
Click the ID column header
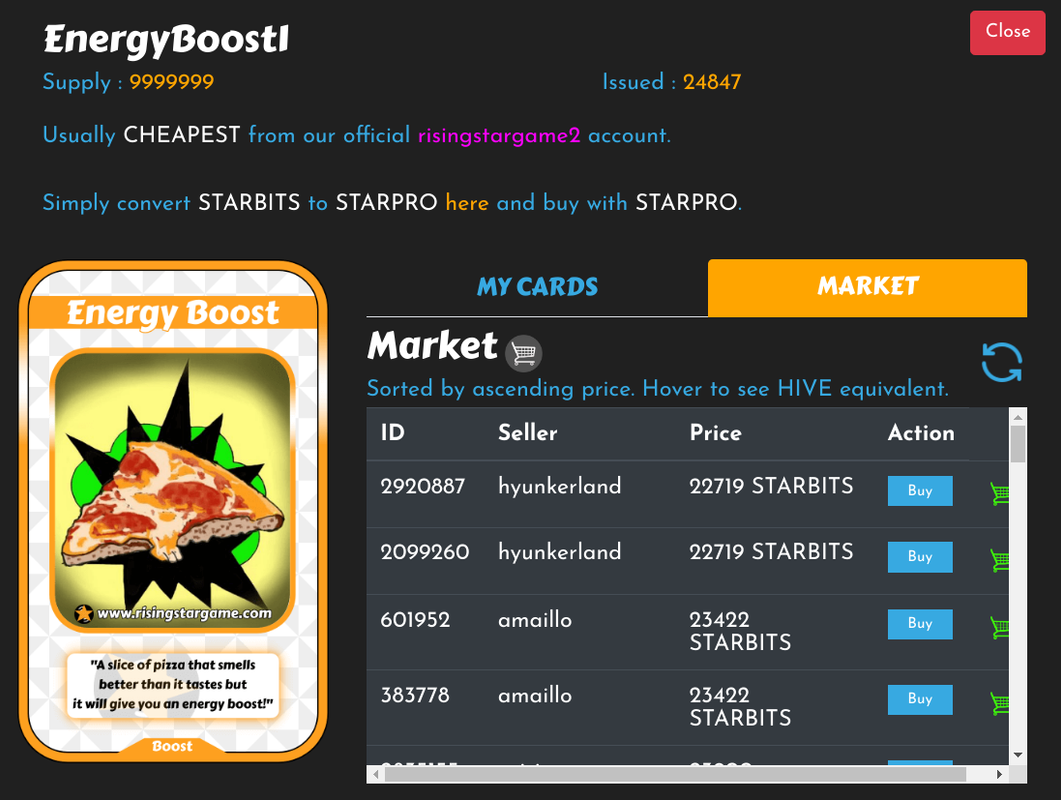(392, 432)
